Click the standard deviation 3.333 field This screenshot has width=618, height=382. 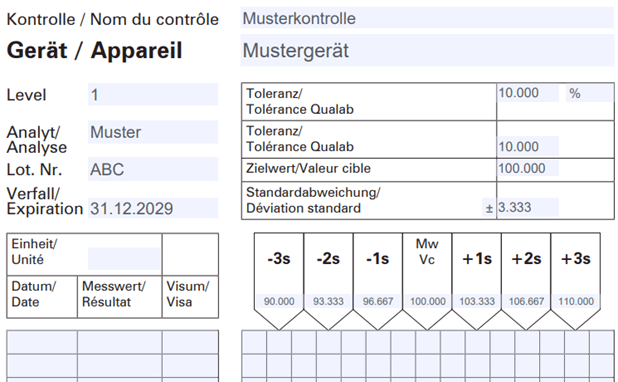[x=528, y=207]
